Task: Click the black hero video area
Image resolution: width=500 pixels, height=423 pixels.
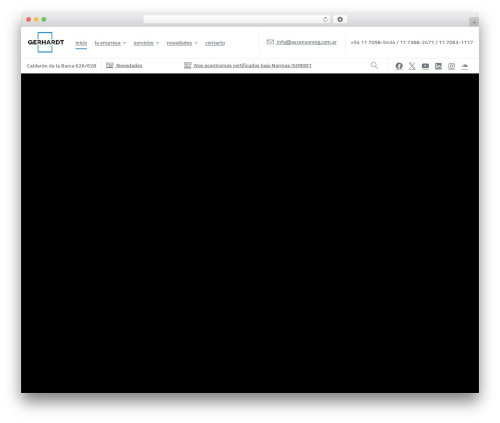Action: point(250,233)
